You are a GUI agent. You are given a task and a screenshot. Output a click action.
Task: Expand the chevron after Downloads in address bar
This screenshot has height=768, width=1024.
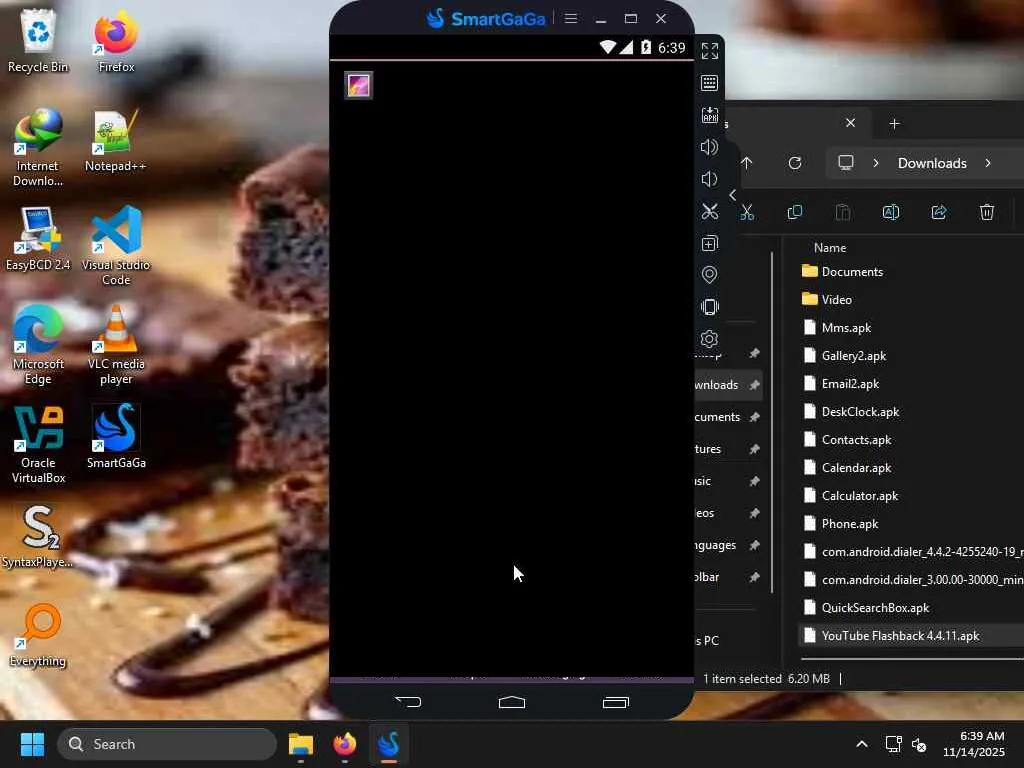988,163
